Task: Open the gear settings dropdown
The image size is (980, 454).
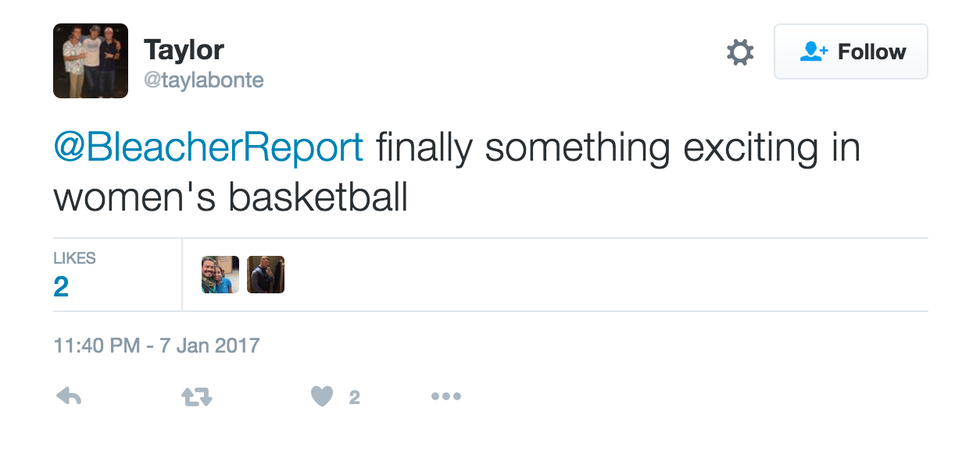Action: point(740,53)
